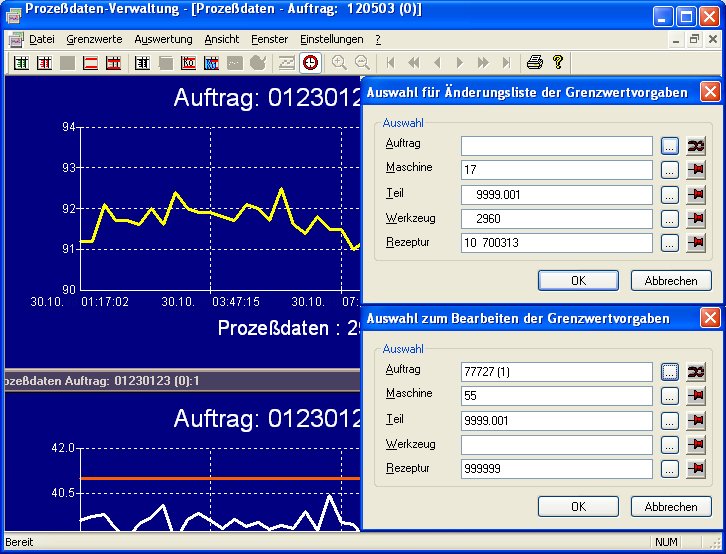Toggle Teil pin in Änderungsliste dialog
The image size is (726, 554).
pyautogui.click(x=696, y=195)
